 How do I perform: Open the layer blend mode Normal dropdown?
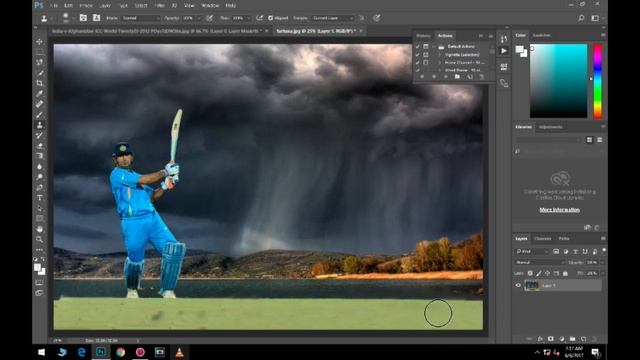click(539, 262)
